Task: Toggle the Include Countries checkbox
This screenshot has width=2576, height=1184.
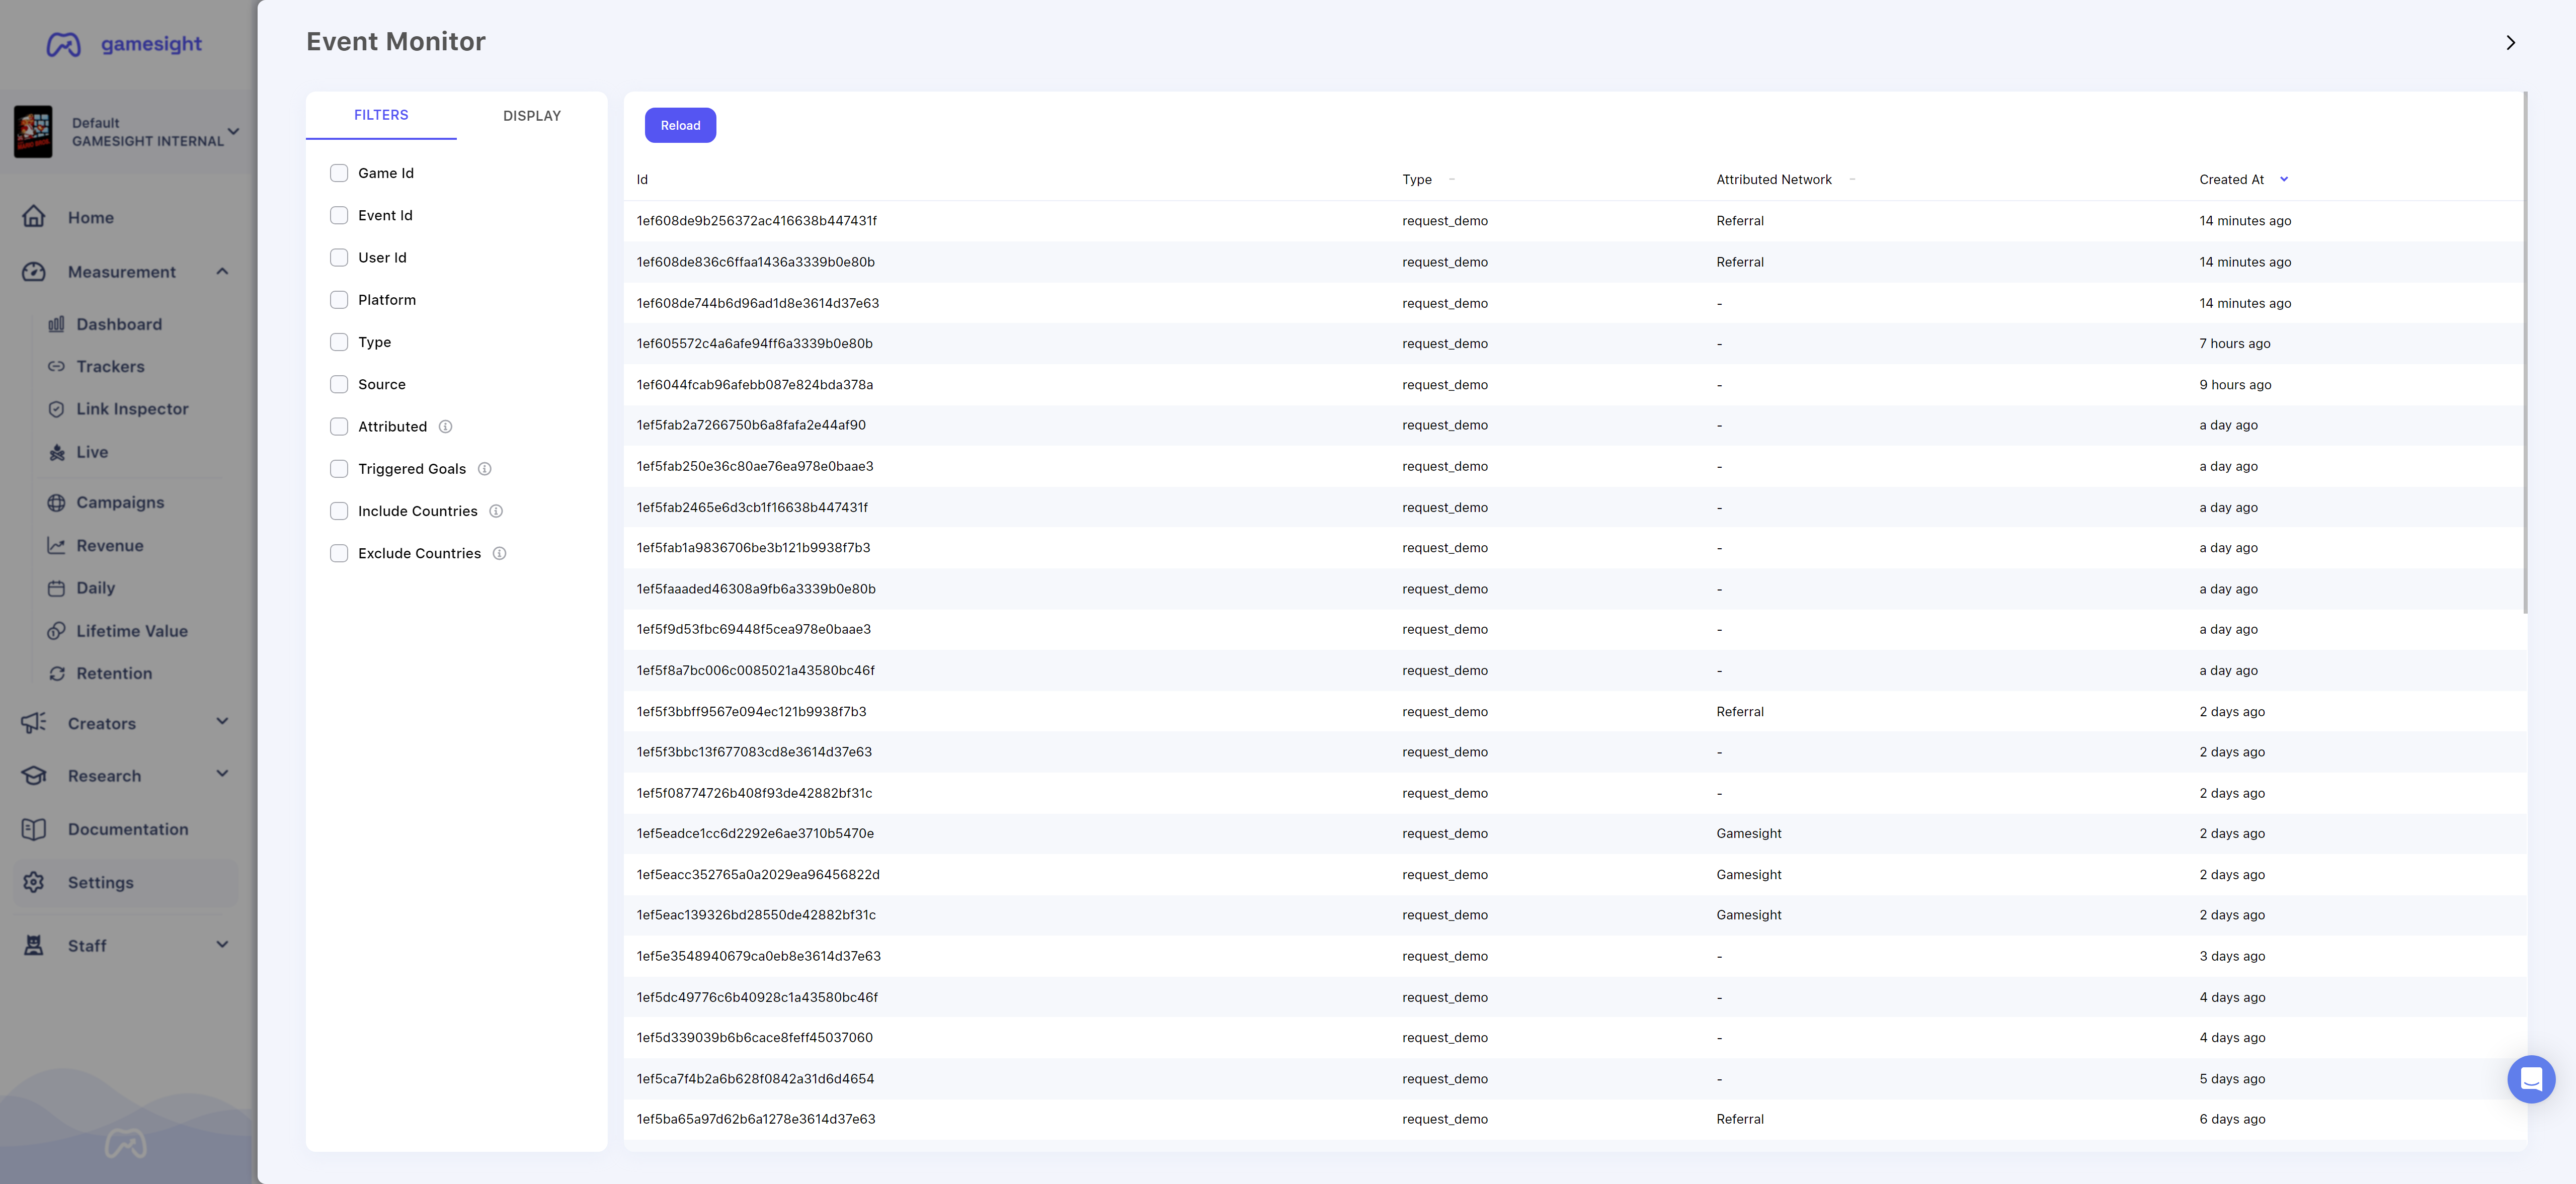Action: [x=339, y=511]
